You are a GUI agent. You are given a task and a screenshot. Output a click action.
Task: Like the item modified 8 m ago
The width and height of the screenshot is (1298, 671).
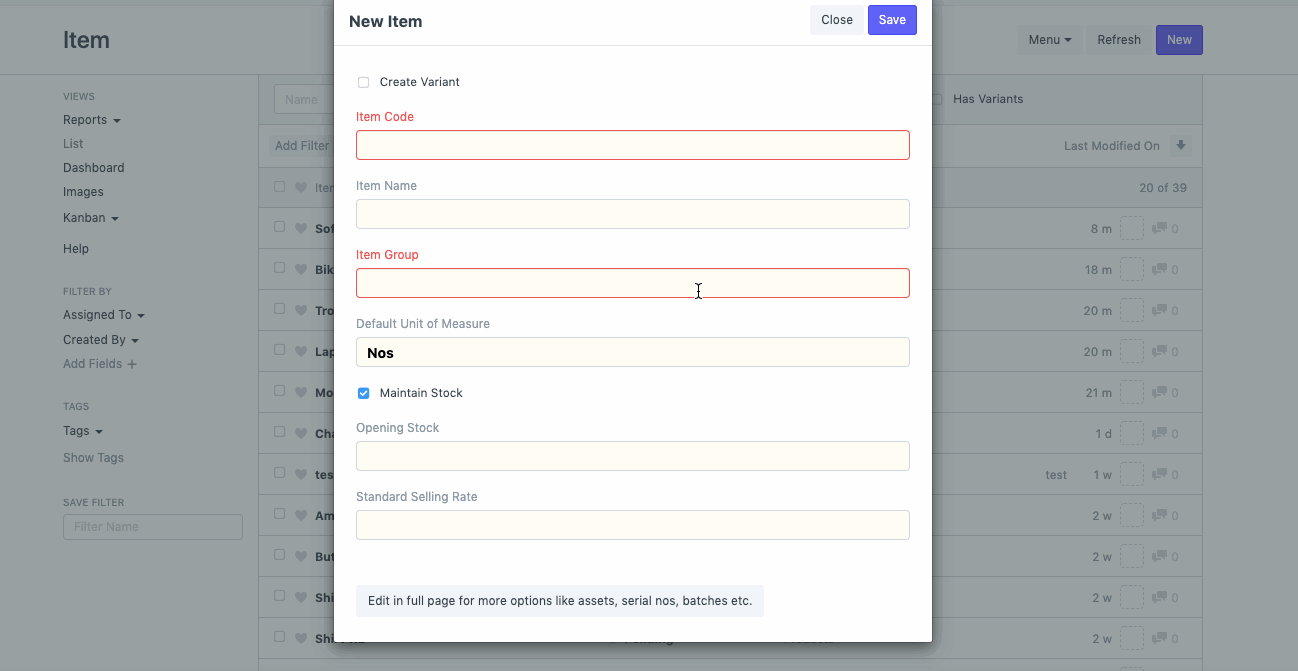click(300, 229)
